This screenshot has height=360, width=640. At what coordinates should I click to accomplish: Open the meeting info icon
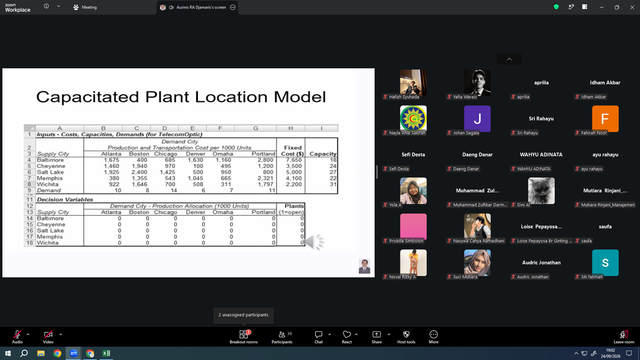pyautogui.click(x=46, y=7)
